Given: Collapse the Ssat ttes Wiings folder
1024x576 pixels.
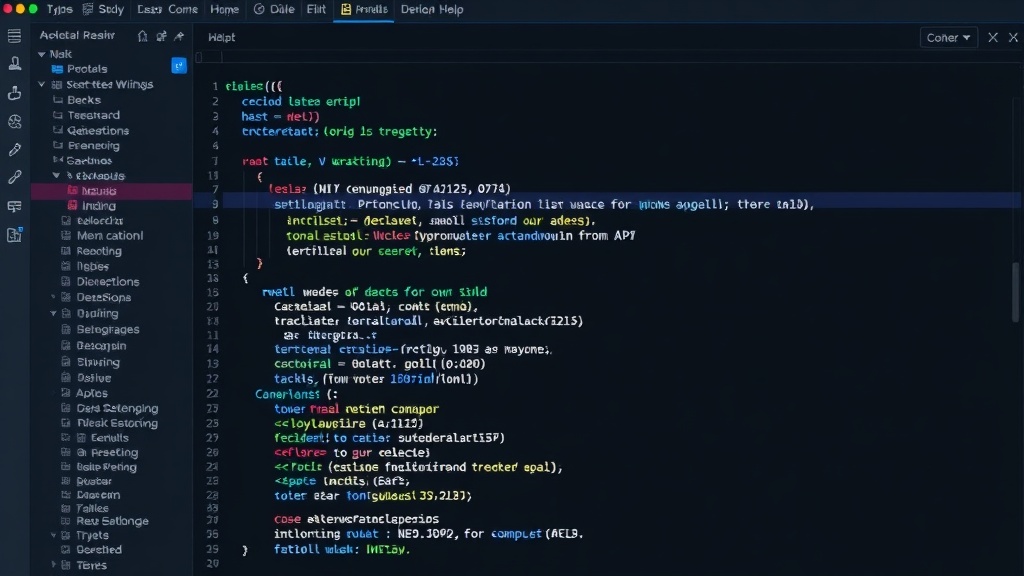Looking at the screenshot, I should [42, 84].
